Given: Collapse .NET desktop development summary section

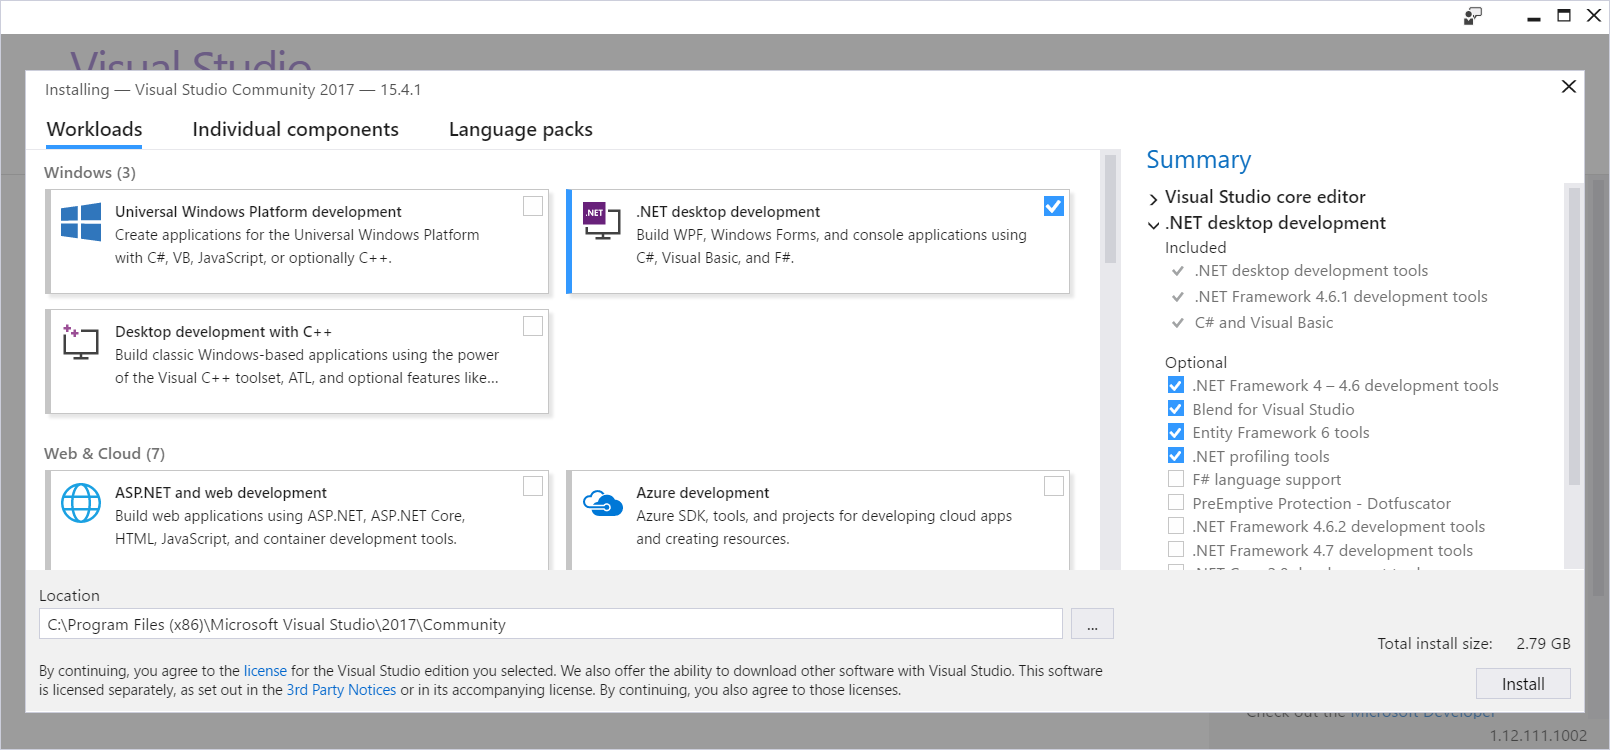Looking at the screenshot, I should [1154, 224].
